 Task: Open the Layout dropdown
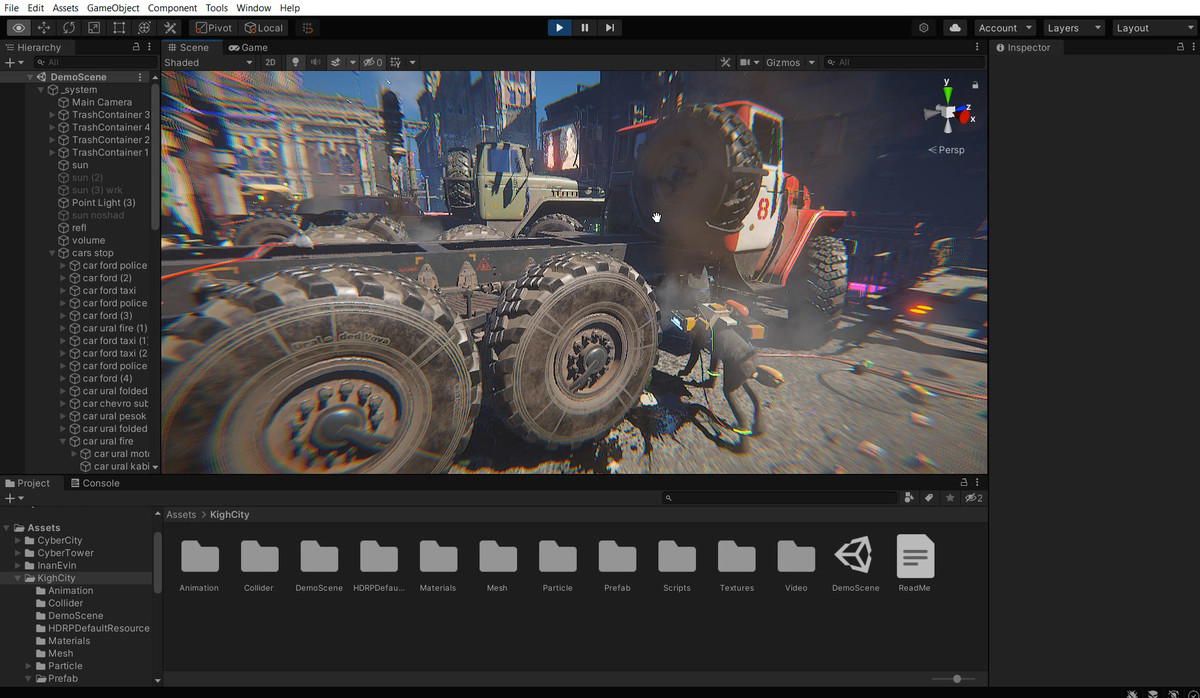(x=1154, y=28)
